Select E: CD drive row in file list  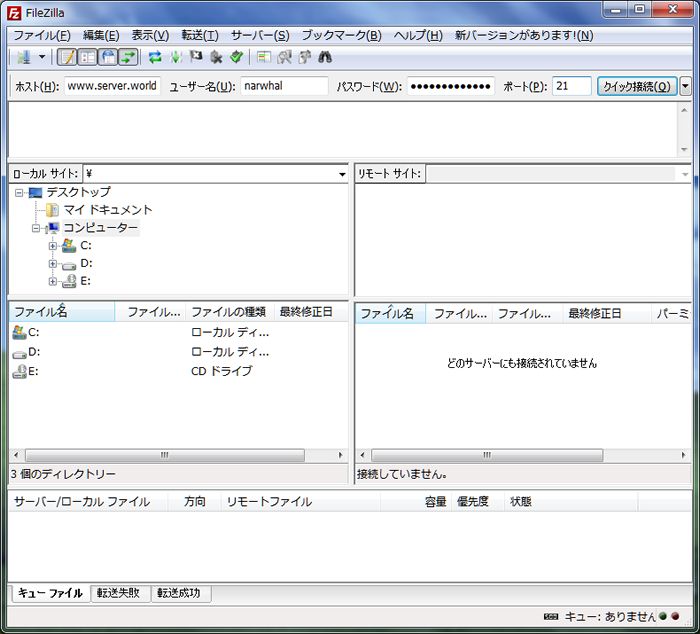tap(179, 371)
